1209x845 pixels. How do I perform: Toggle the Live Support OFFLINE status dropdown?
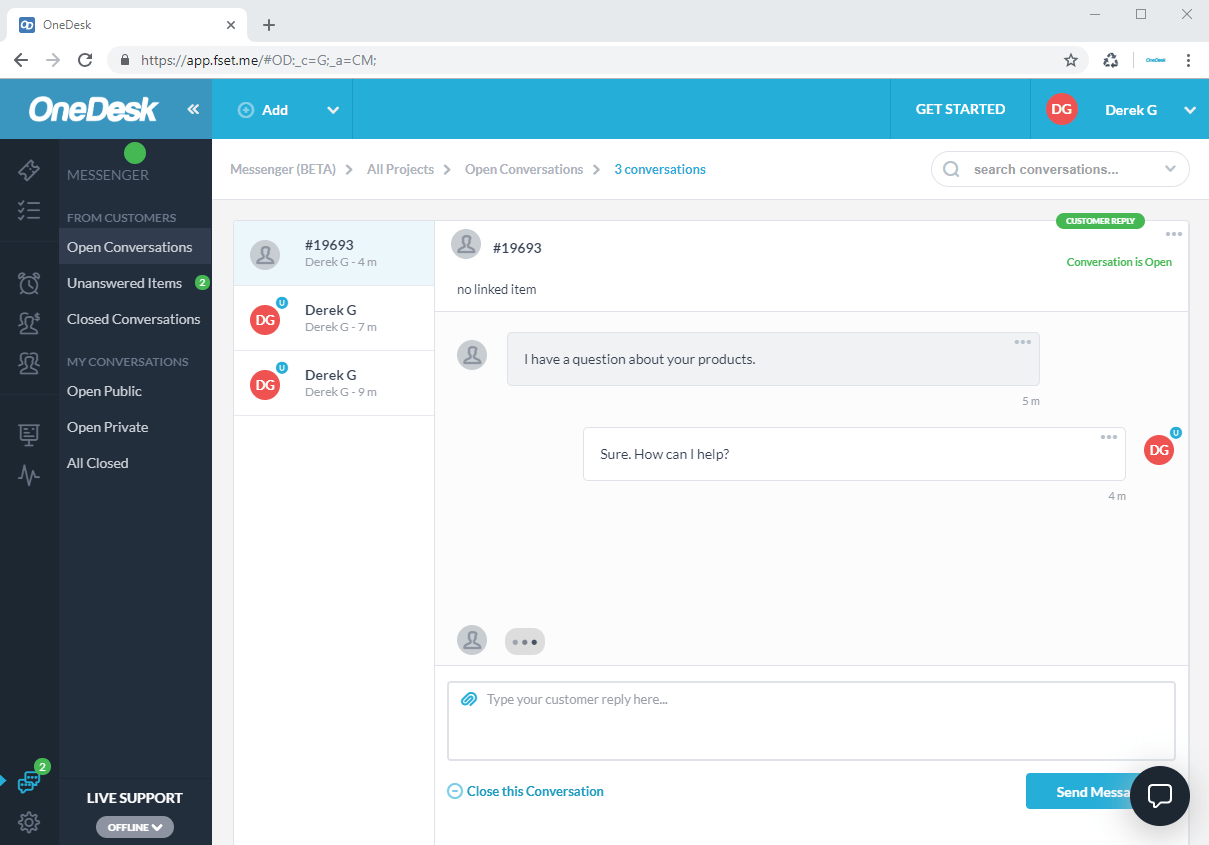[135, 827]
